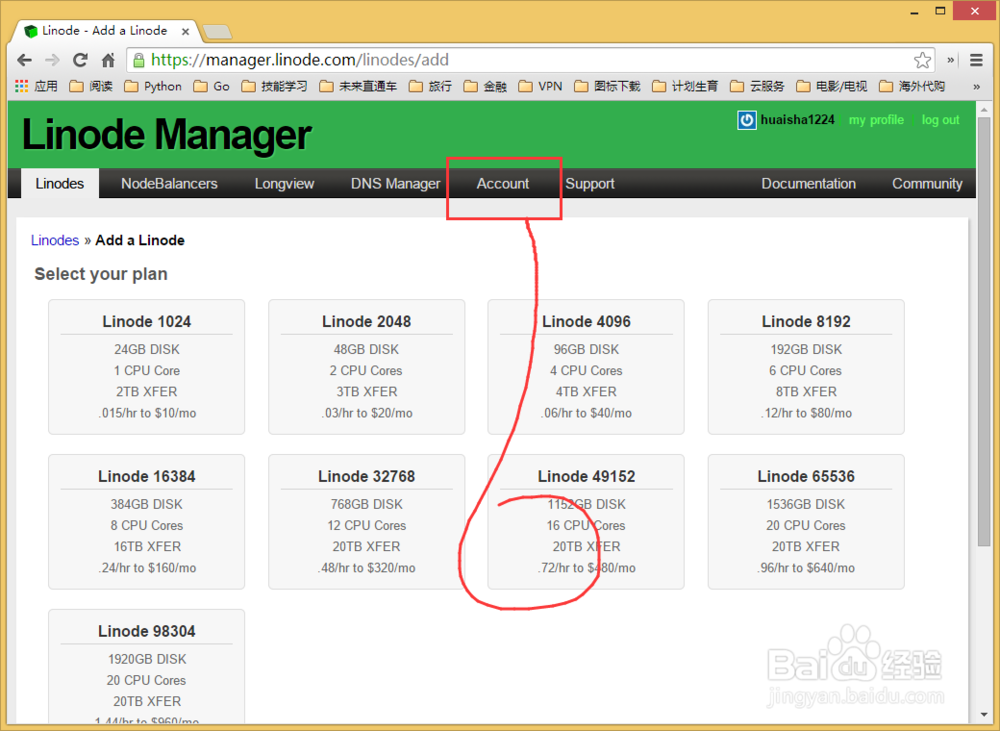The width and height of the screenshot is (1000, 731).
Task: Open the huaisha1224 username link
Action: click(x=797, y=120)
